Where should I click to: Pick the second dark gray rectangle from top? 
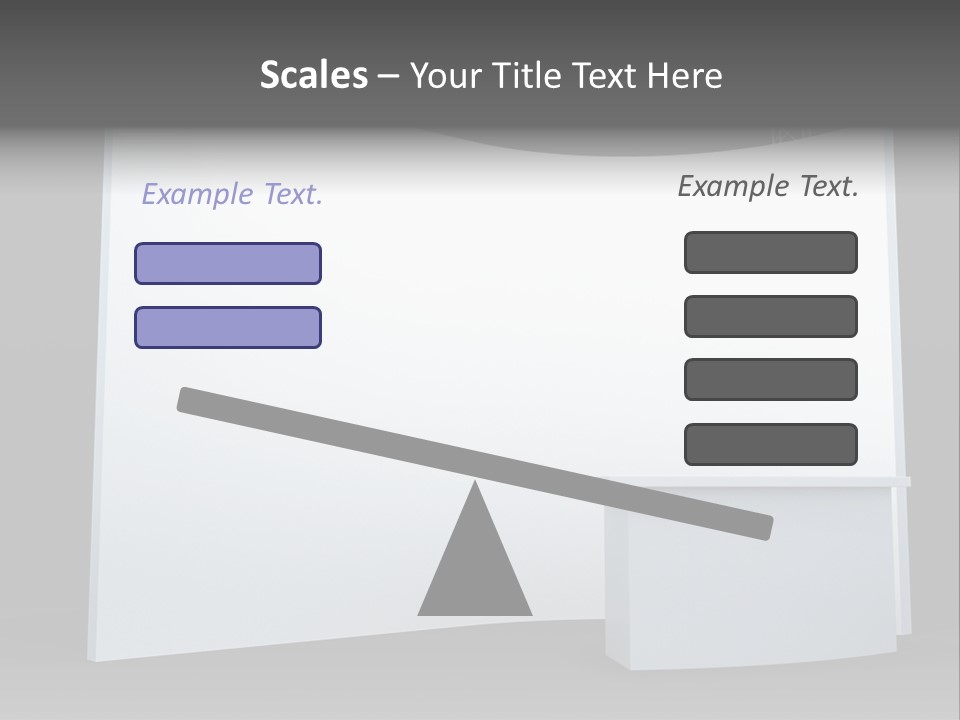(771, 317)
